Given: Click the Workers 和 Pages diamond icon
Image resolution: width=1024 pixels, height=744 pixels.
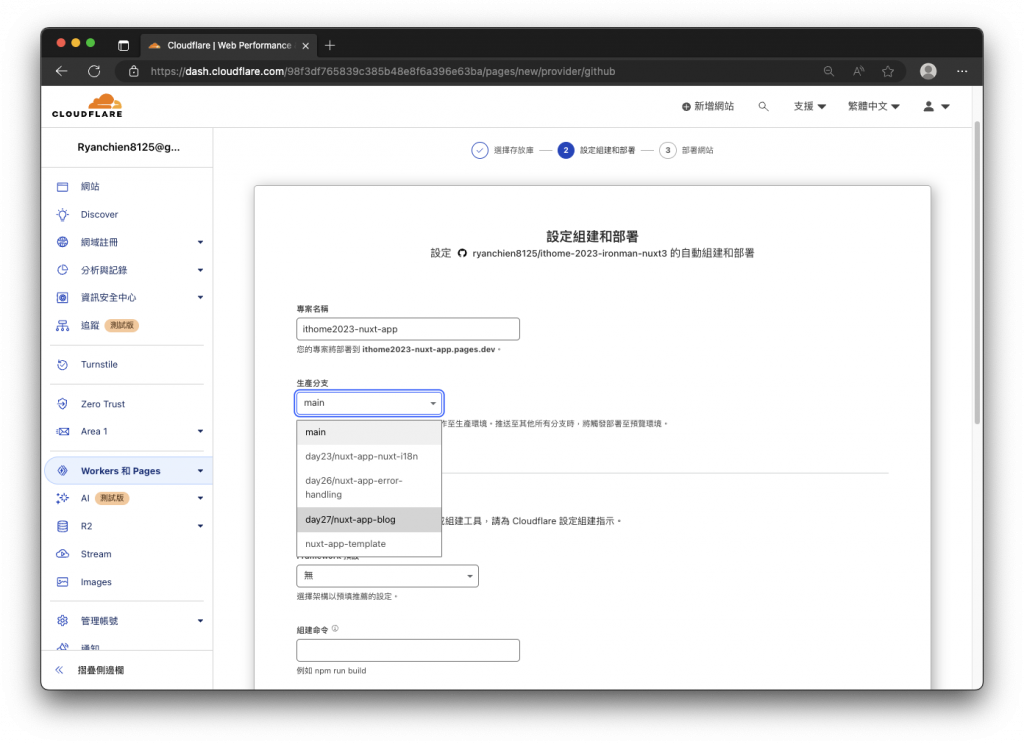Looking at the screenshot, I should pos(62,471).
